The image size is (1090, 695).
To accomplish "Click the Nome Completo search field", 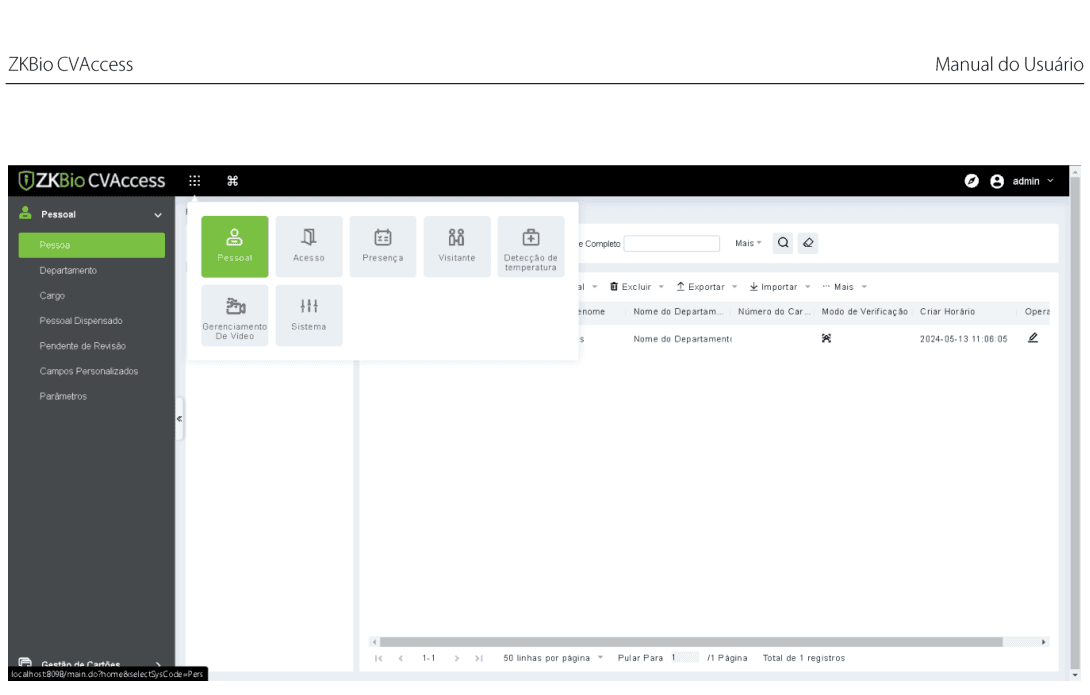I will (x=672, y=243).
